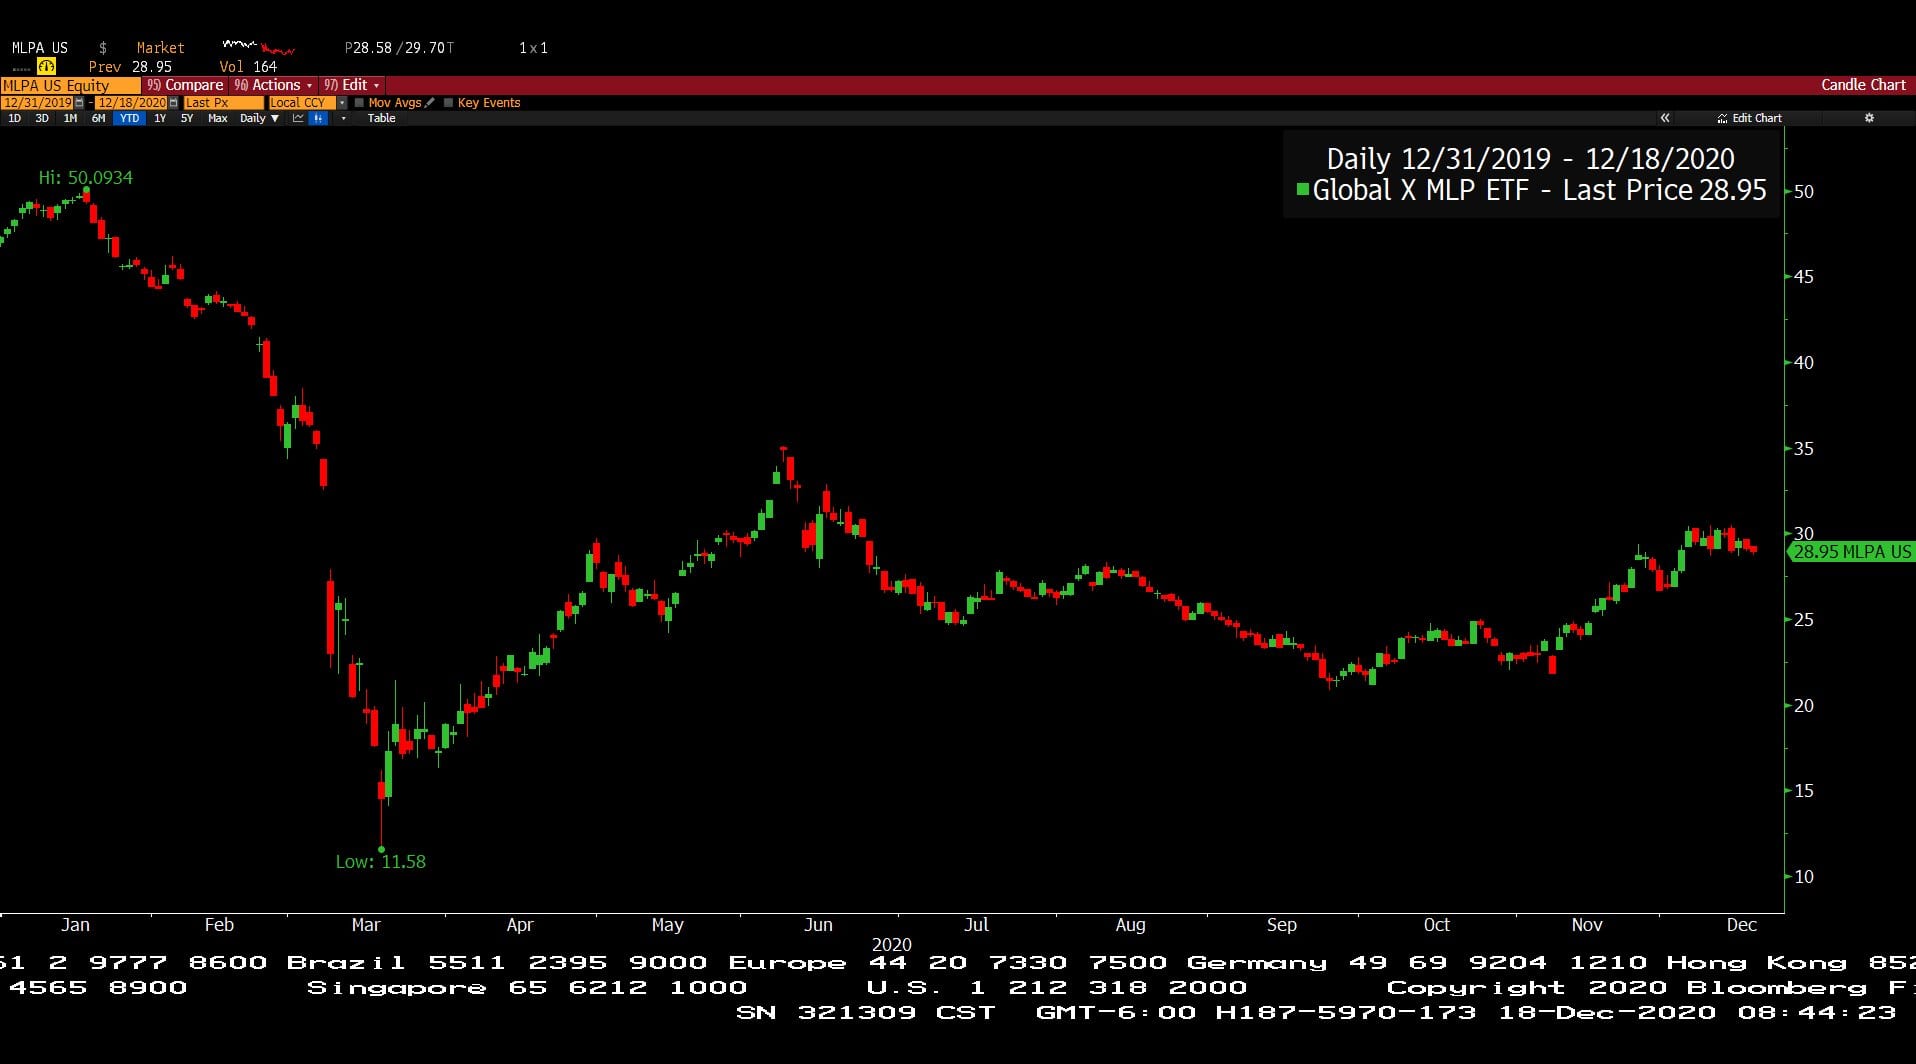Click the Candle Chart title label

coord(1863,85)
